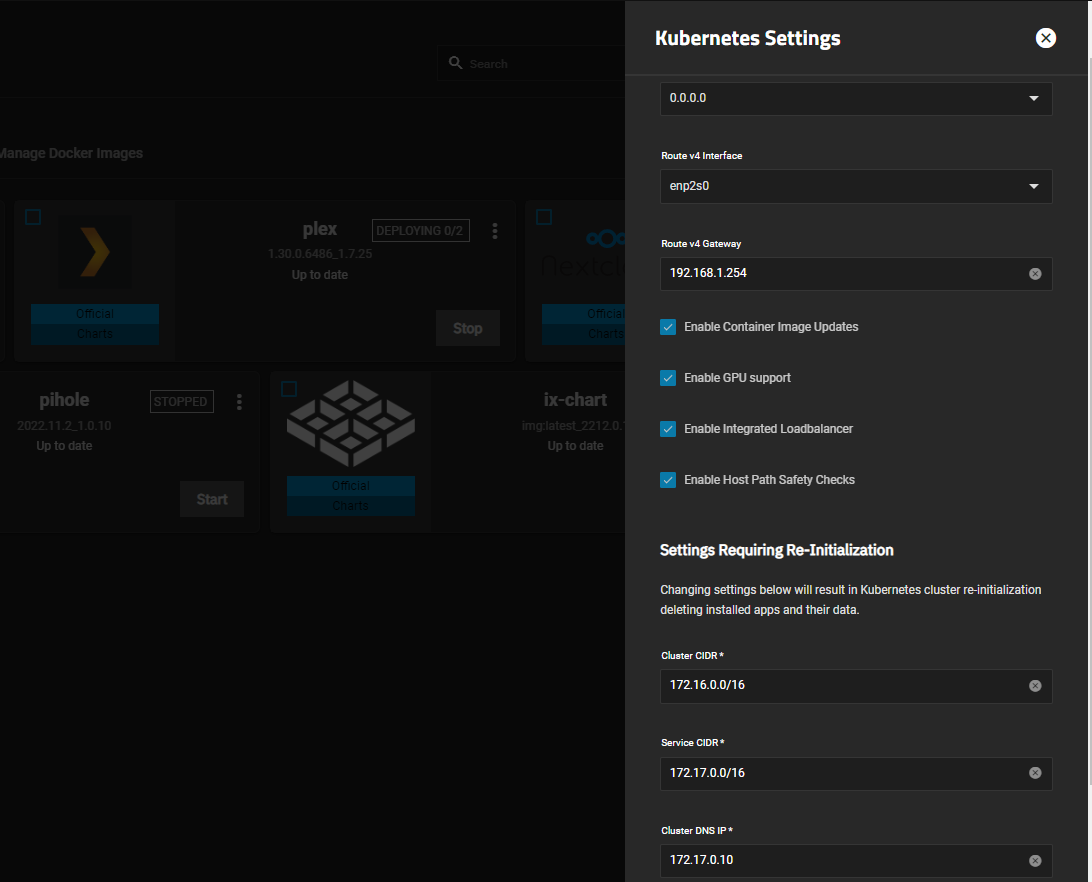1092x882 pixels.
Task: Select the ix-chart app checkbox
Action: tap(288, 389)
